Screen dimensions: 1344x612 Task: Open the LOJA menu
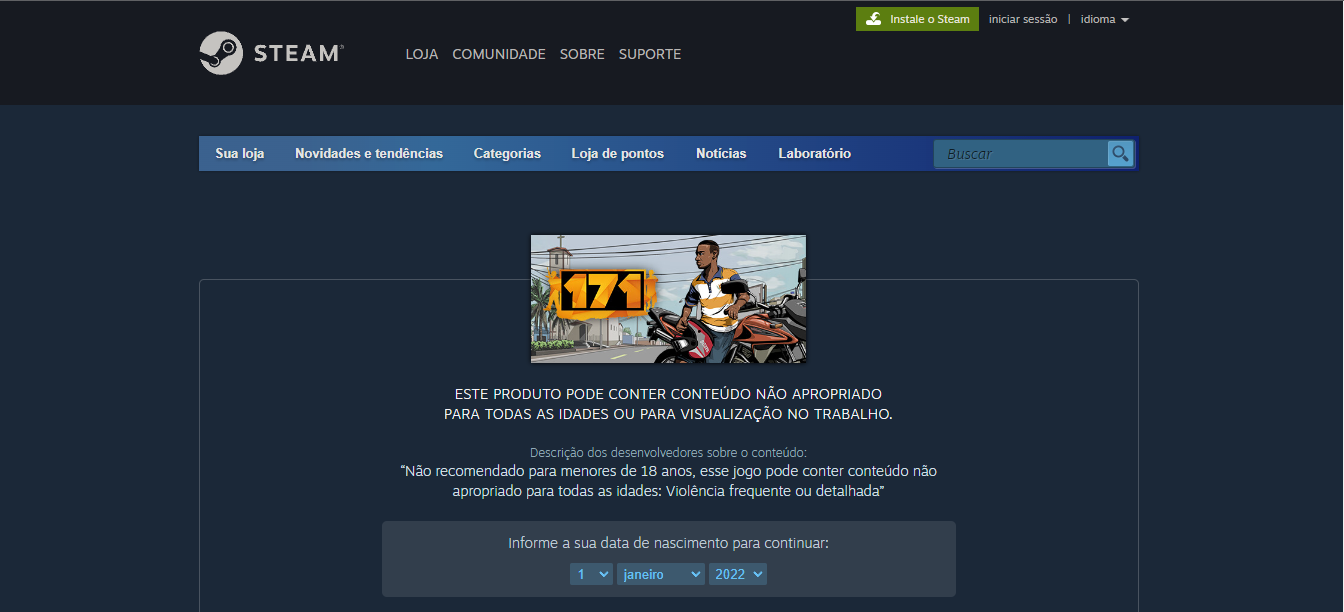pyautogui.click(x=422, y=54)
